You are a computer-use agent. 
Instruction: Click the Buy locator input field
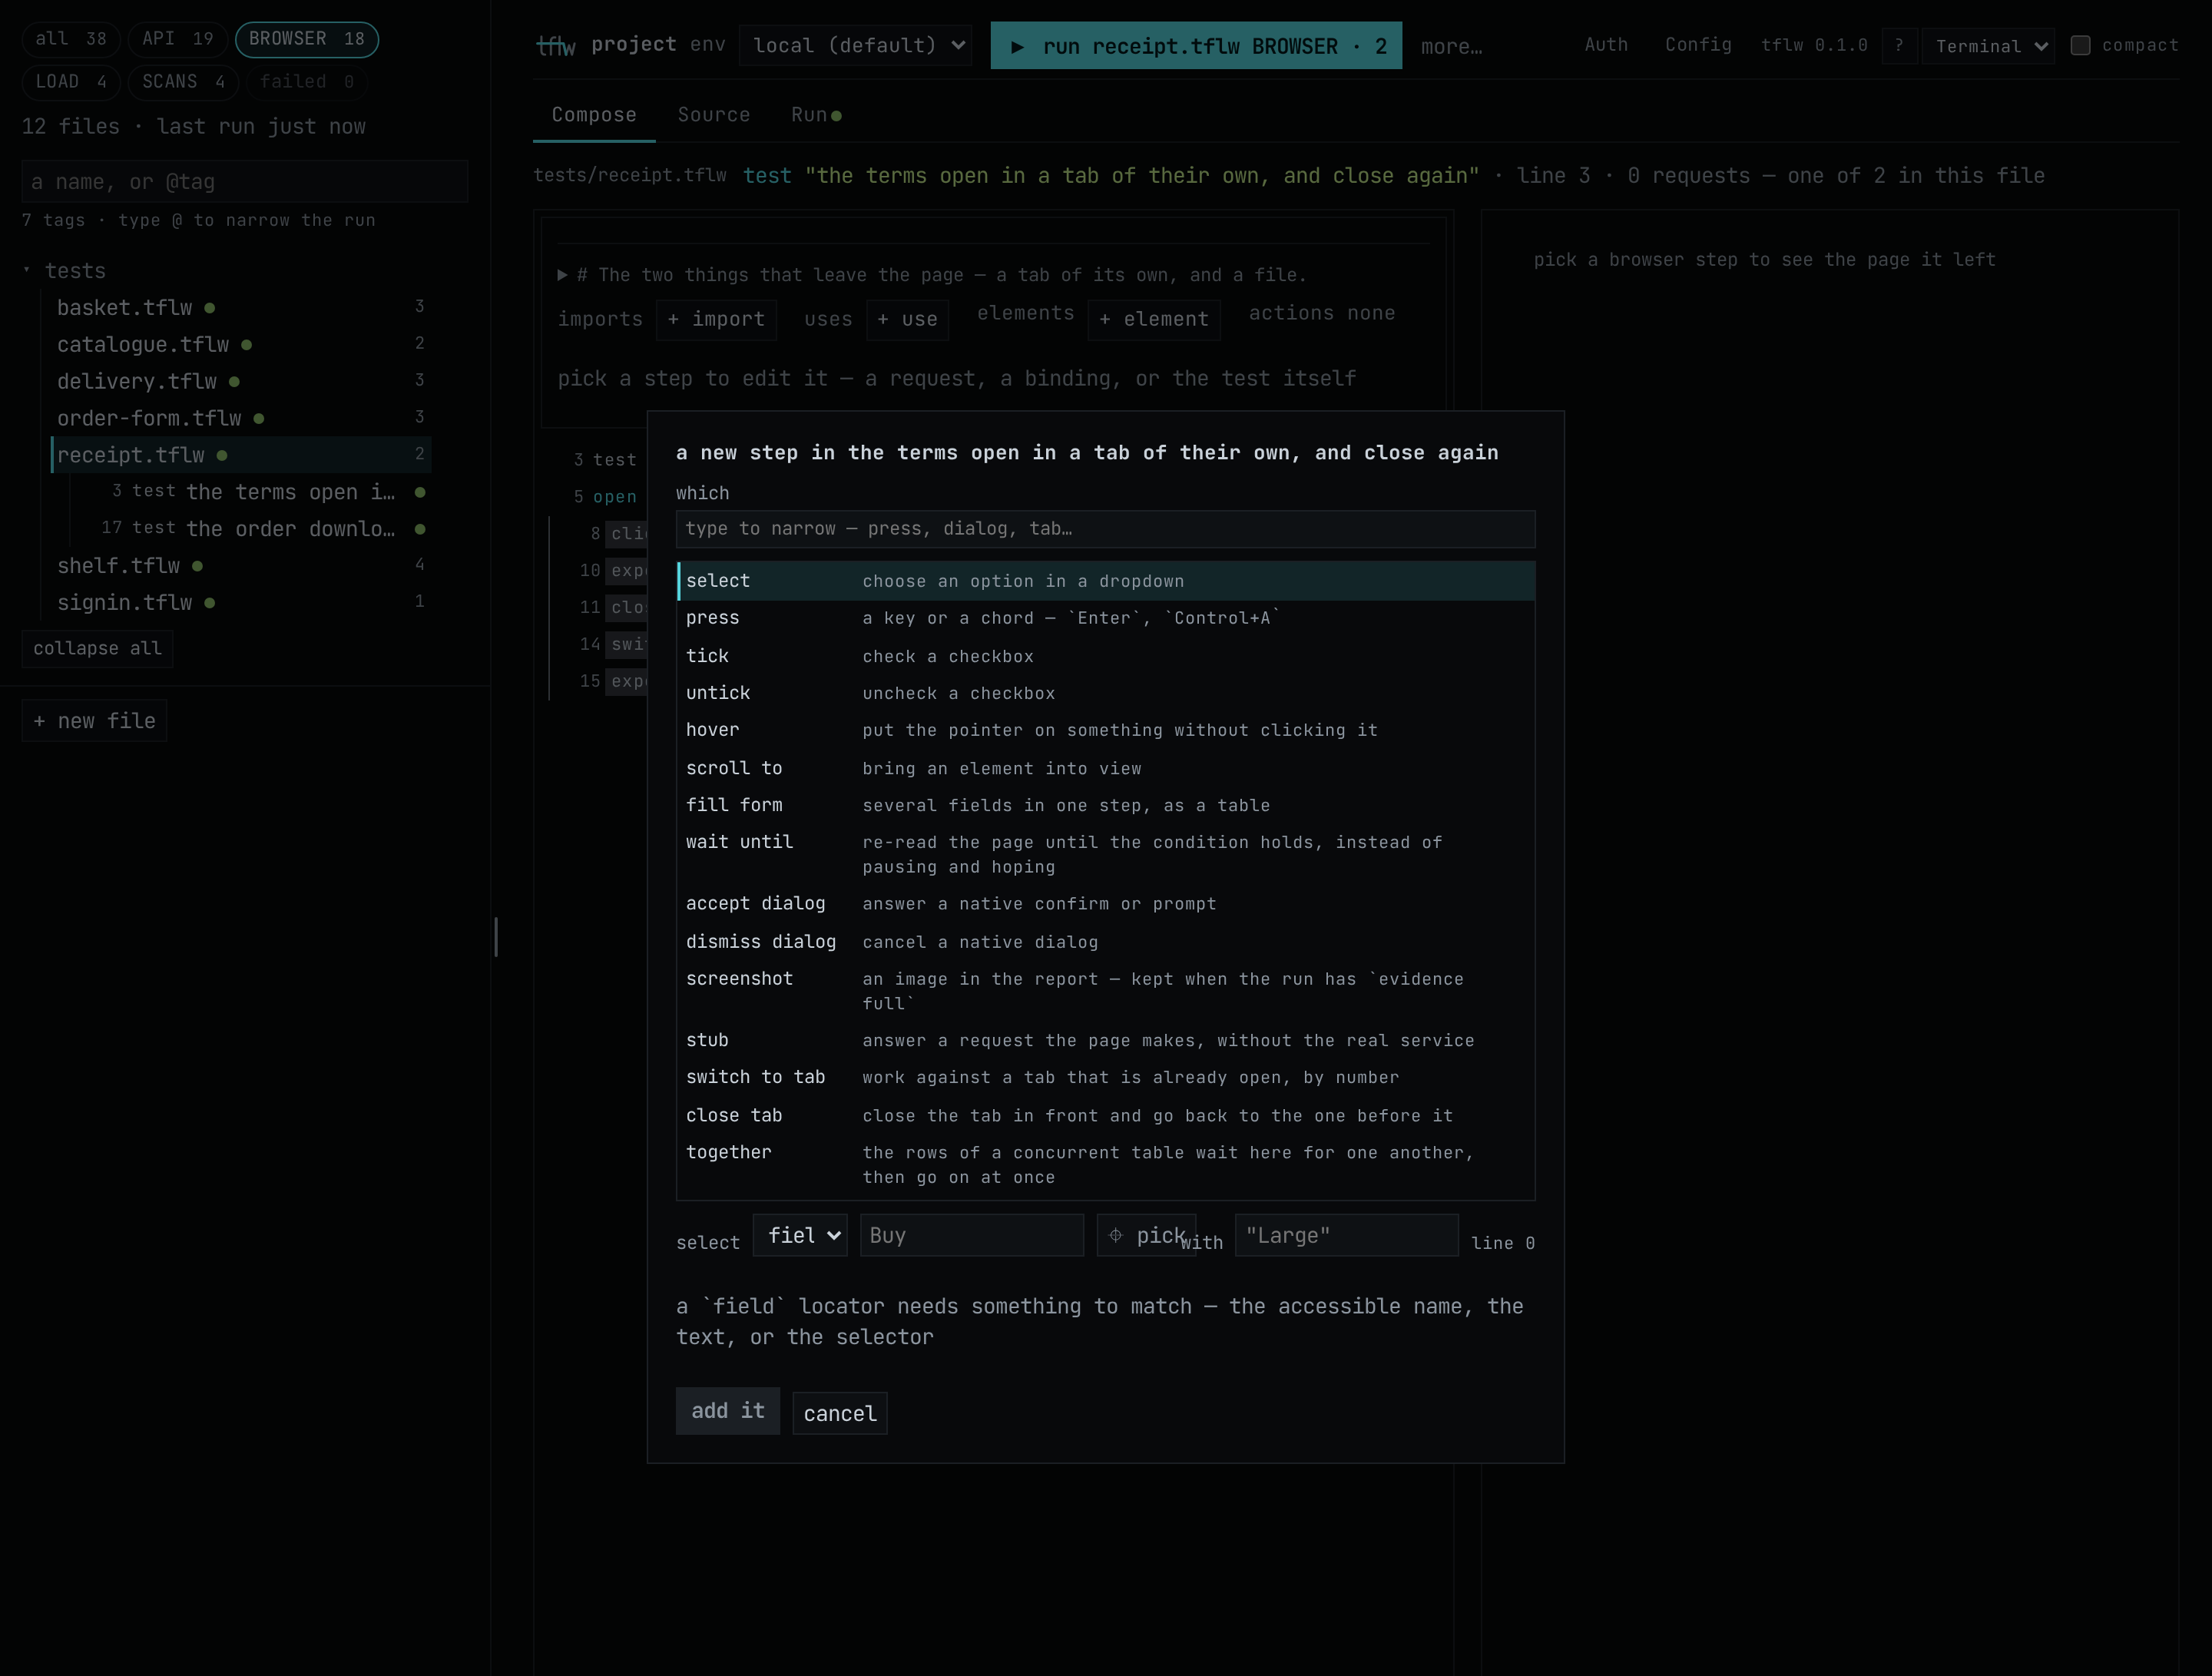pos(971,1235)
